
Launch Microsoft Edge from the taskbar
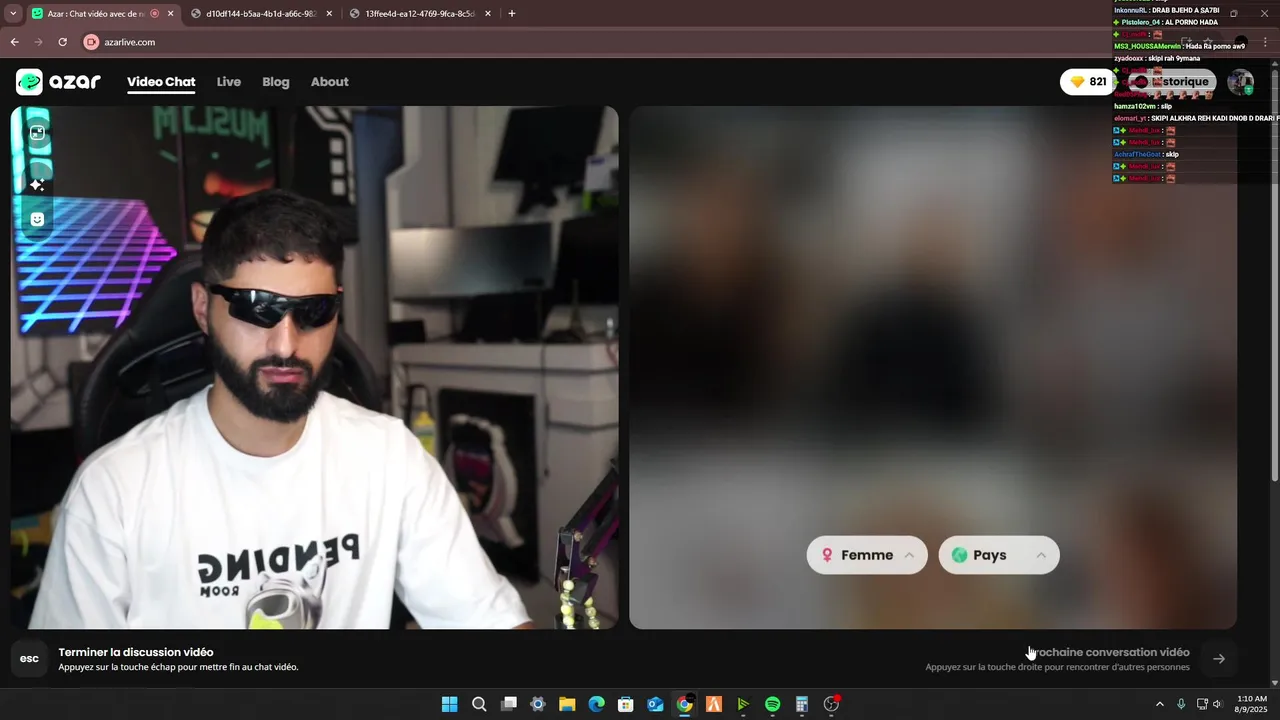point(596,704)
